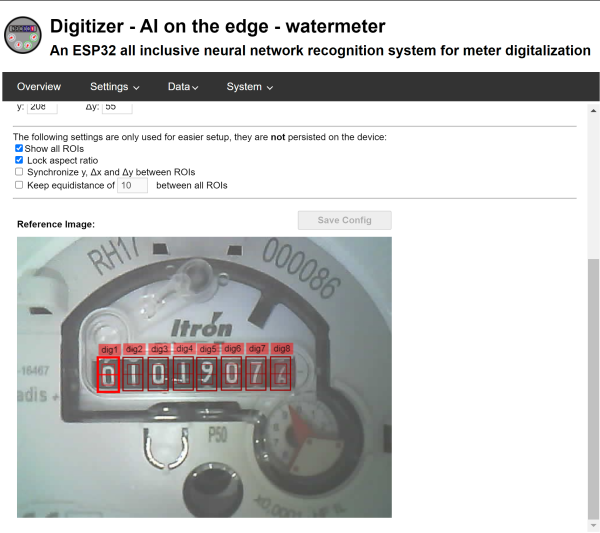600x533 pixels.
Task: Select the dig1 ROI box
Action: click(x=108, y=375)
